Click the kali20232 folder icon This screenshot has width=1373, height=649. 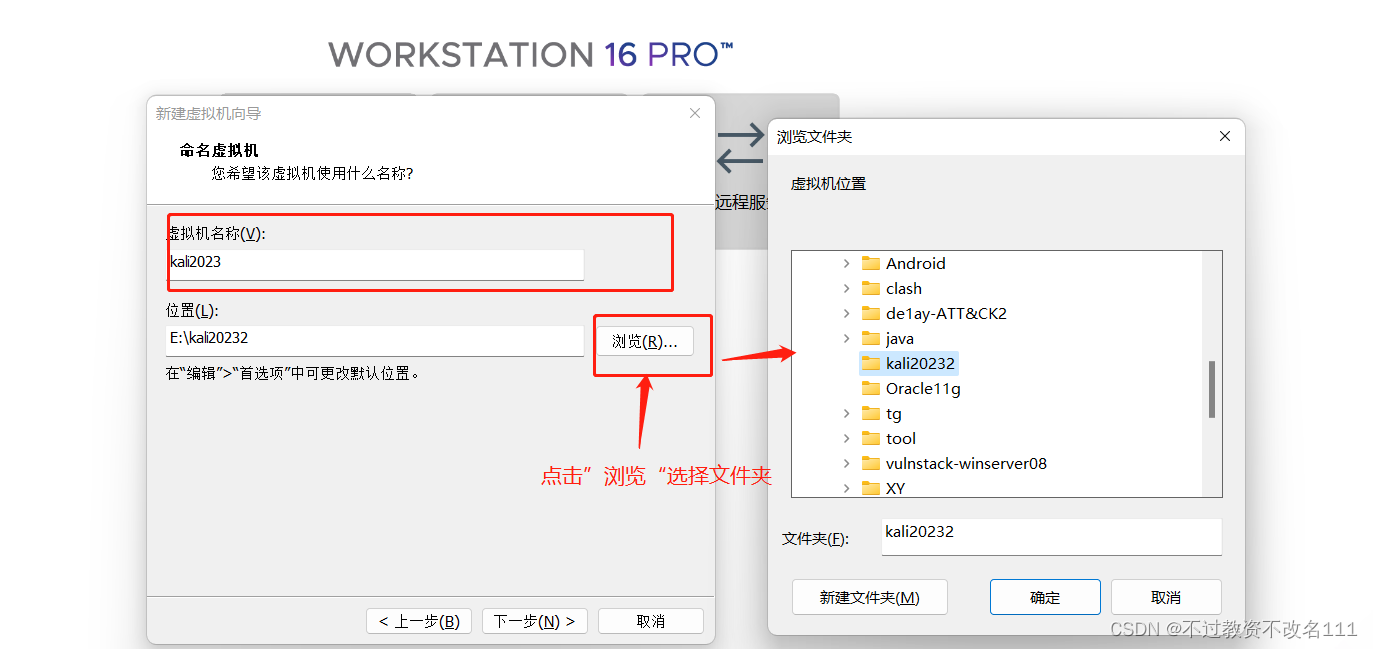pyautogui.click(x=870, y=363)
